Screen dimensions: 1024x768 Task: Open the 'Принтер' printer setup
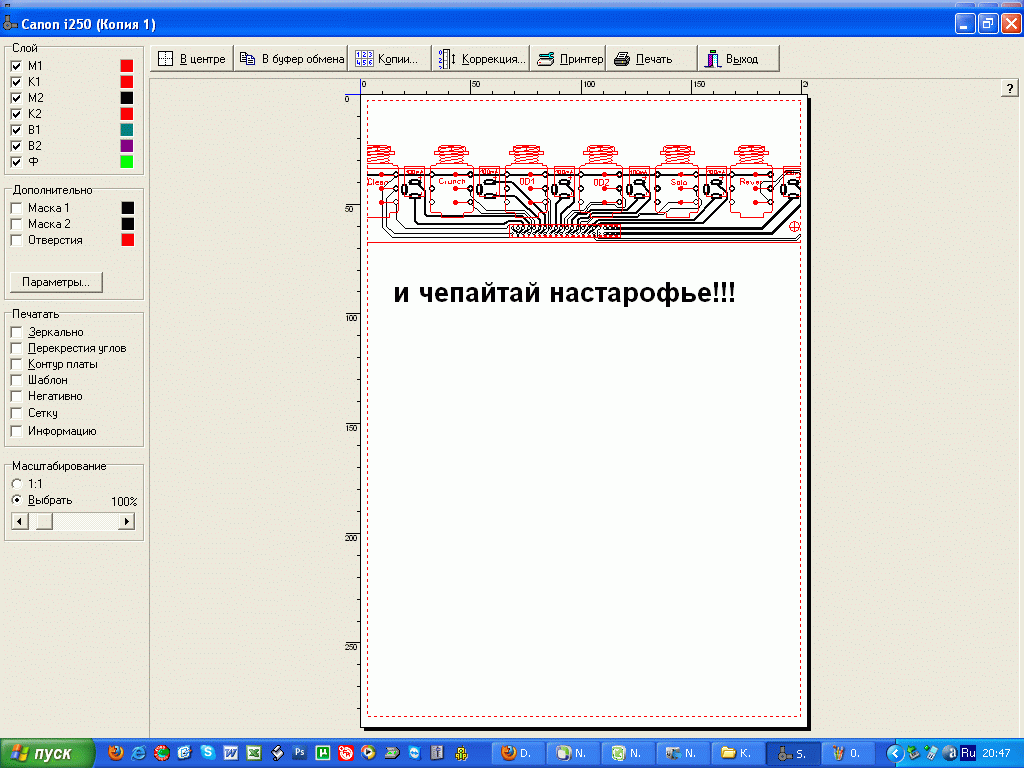tap(569, 59)
